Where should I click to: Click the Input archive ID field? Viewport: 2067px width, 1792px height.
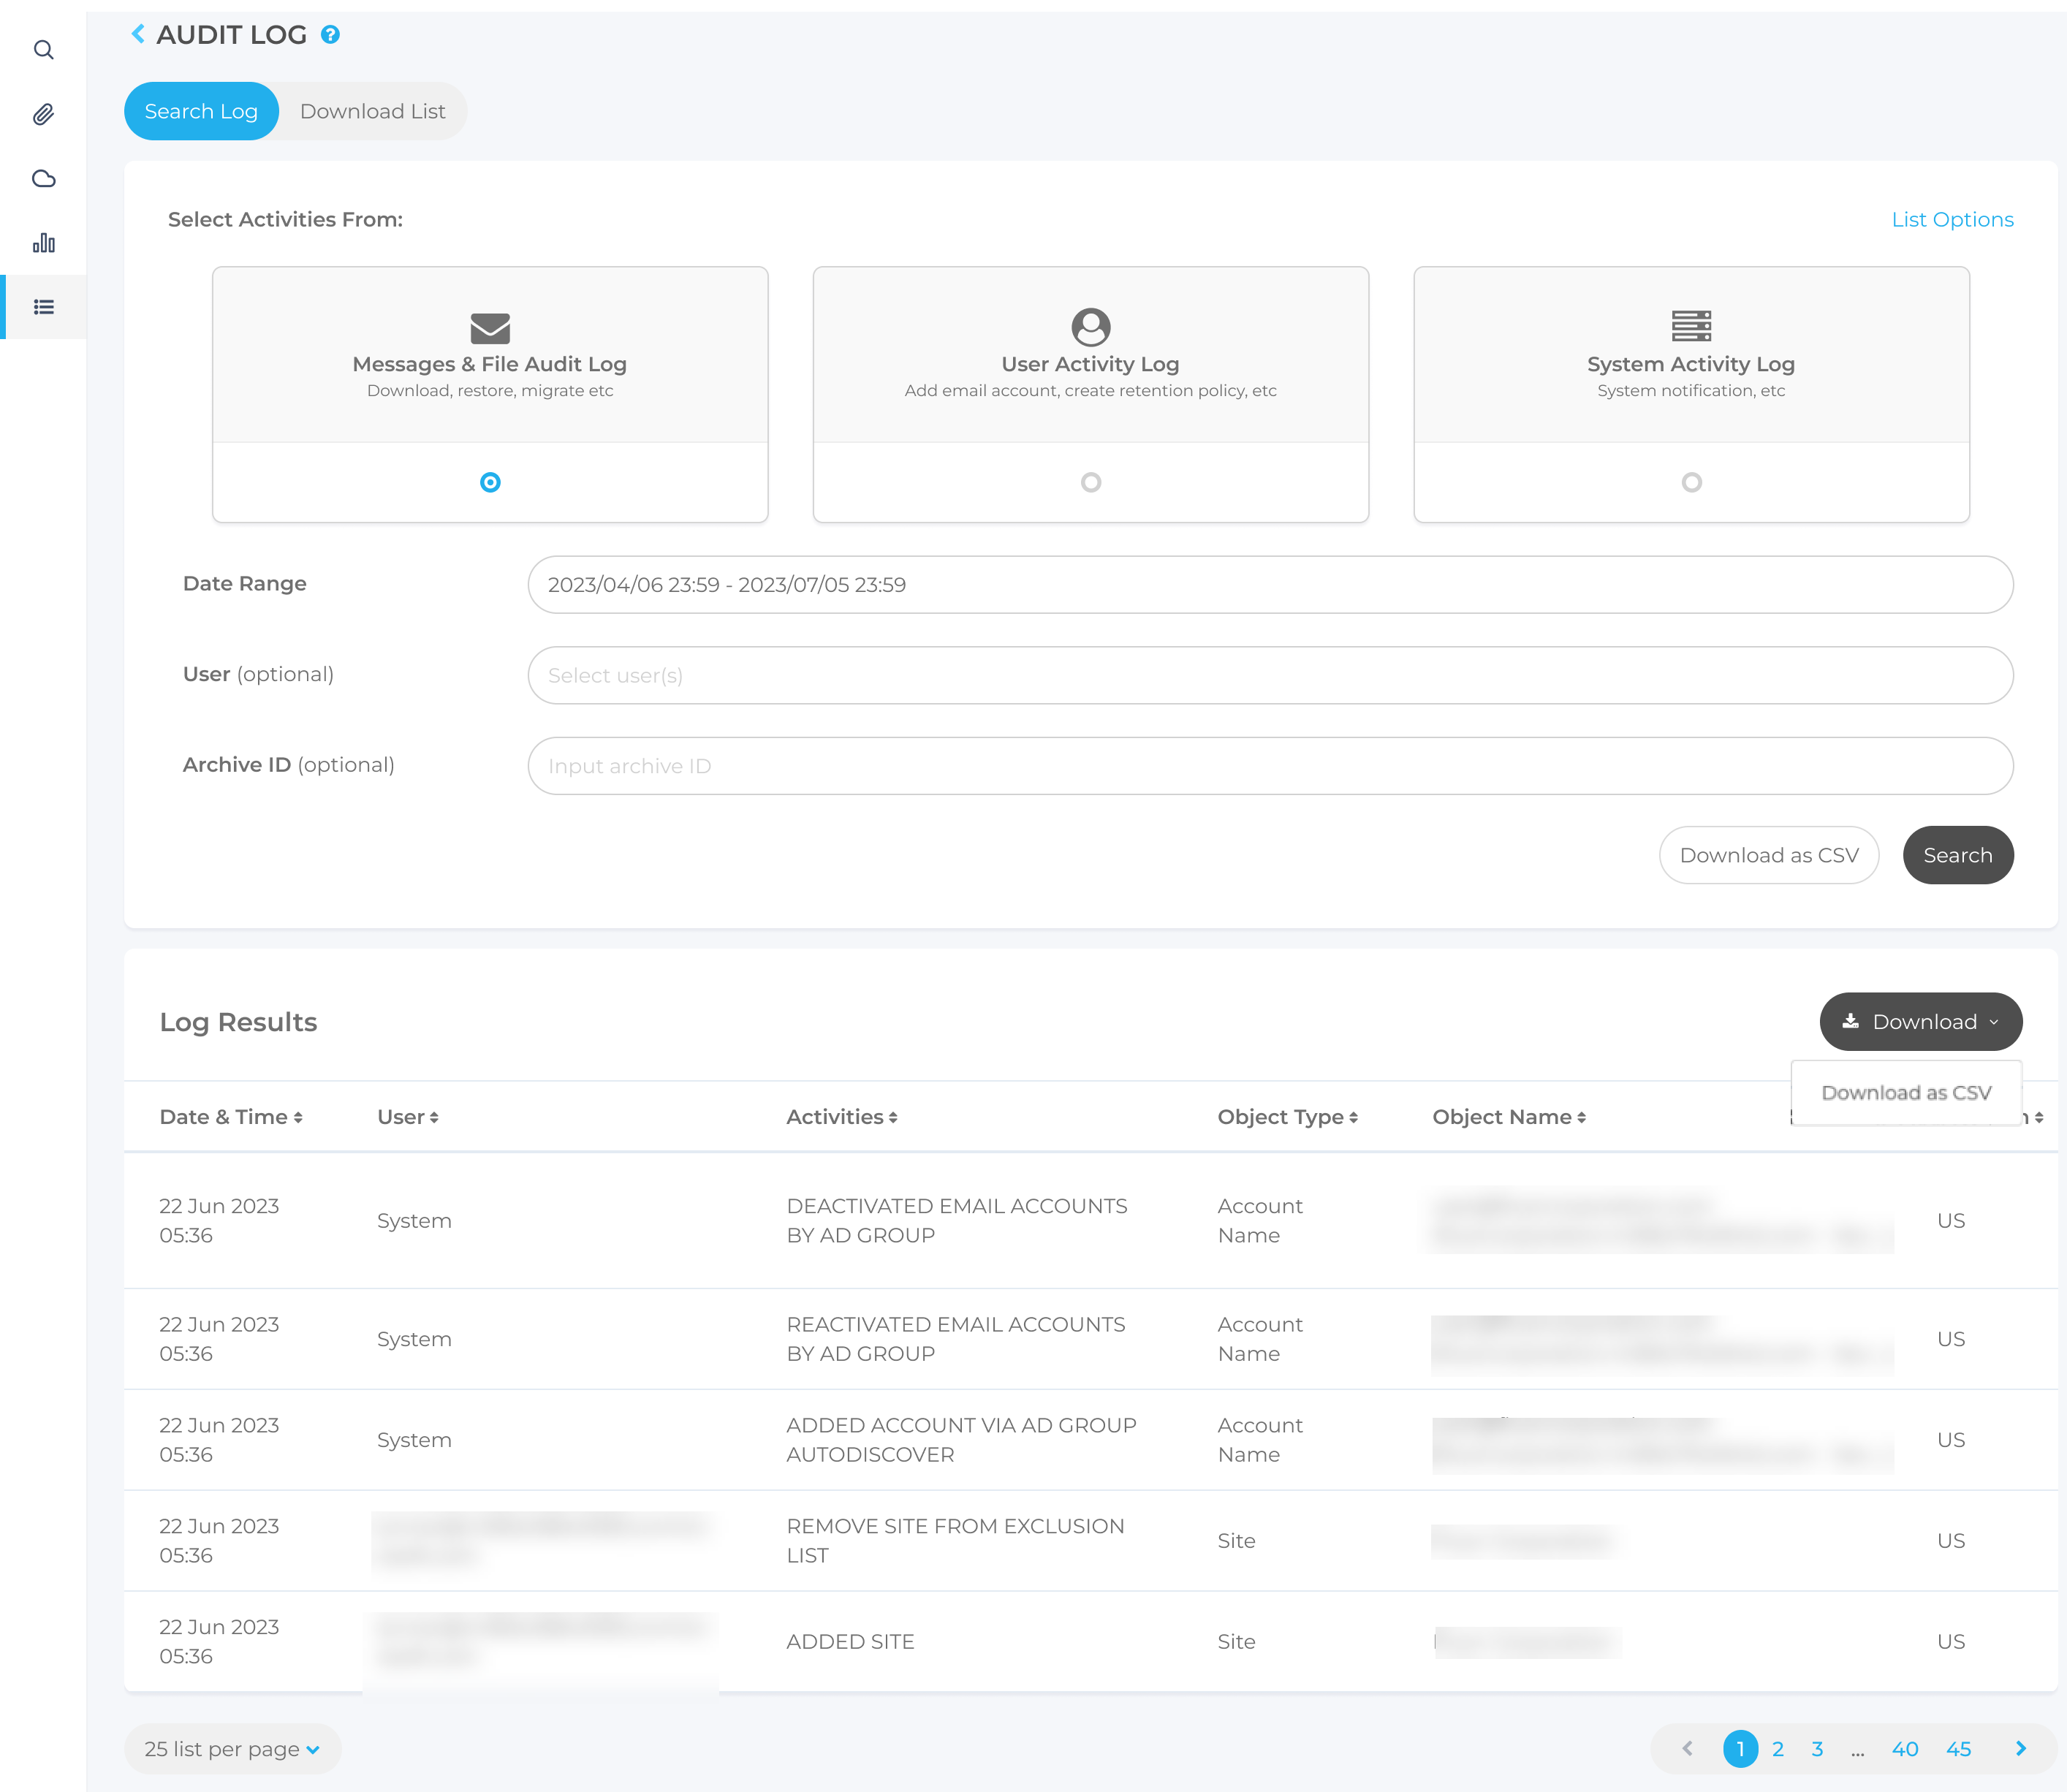pos(1270,766)
